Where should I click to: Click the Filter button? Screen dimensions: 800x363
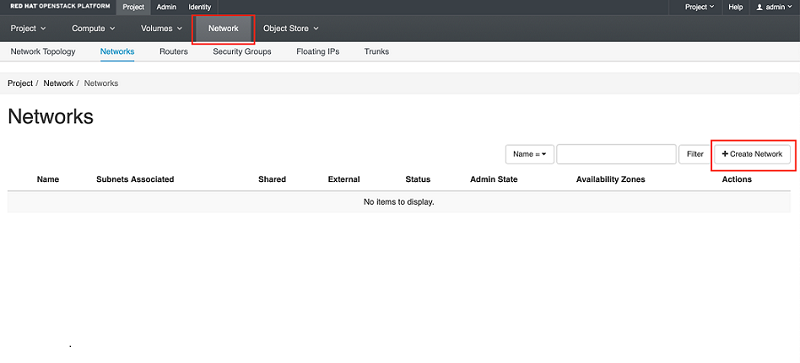click(695, 154)
